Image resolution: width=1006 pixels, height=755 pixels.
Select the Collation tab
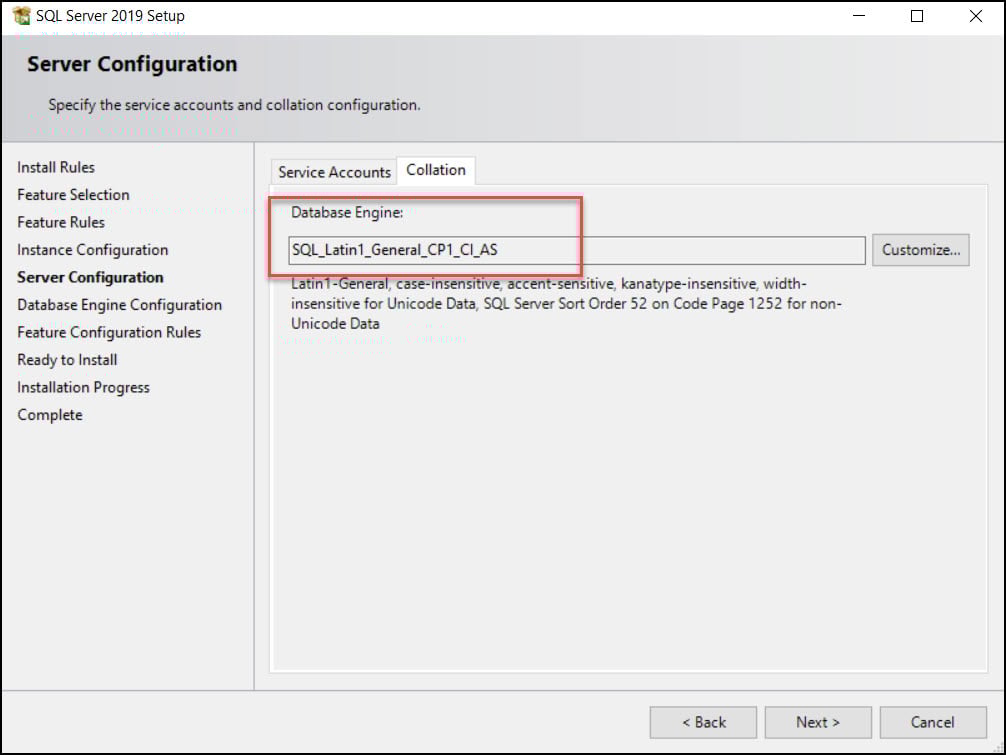tap(436, 170)
